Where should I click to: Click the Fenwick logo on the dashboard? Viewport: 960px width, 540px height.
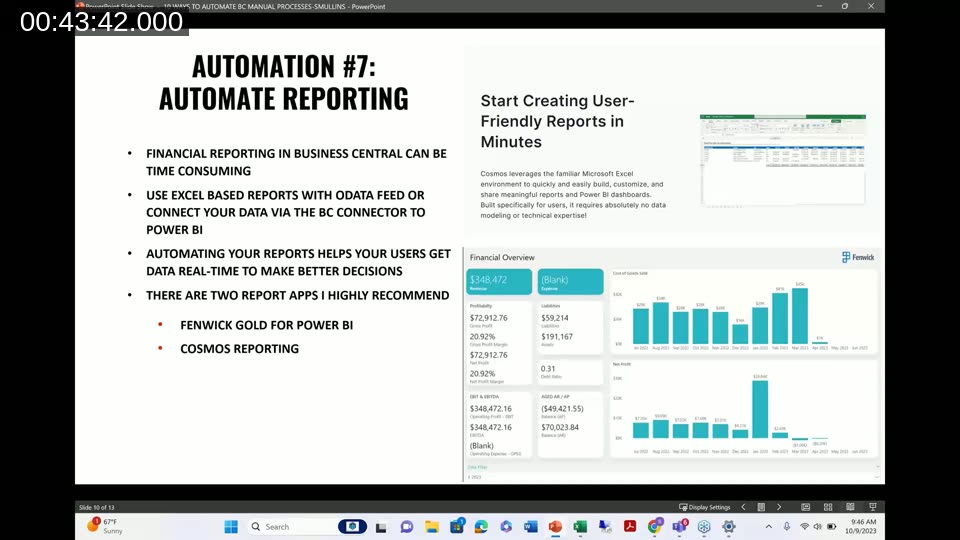[858, 257]
